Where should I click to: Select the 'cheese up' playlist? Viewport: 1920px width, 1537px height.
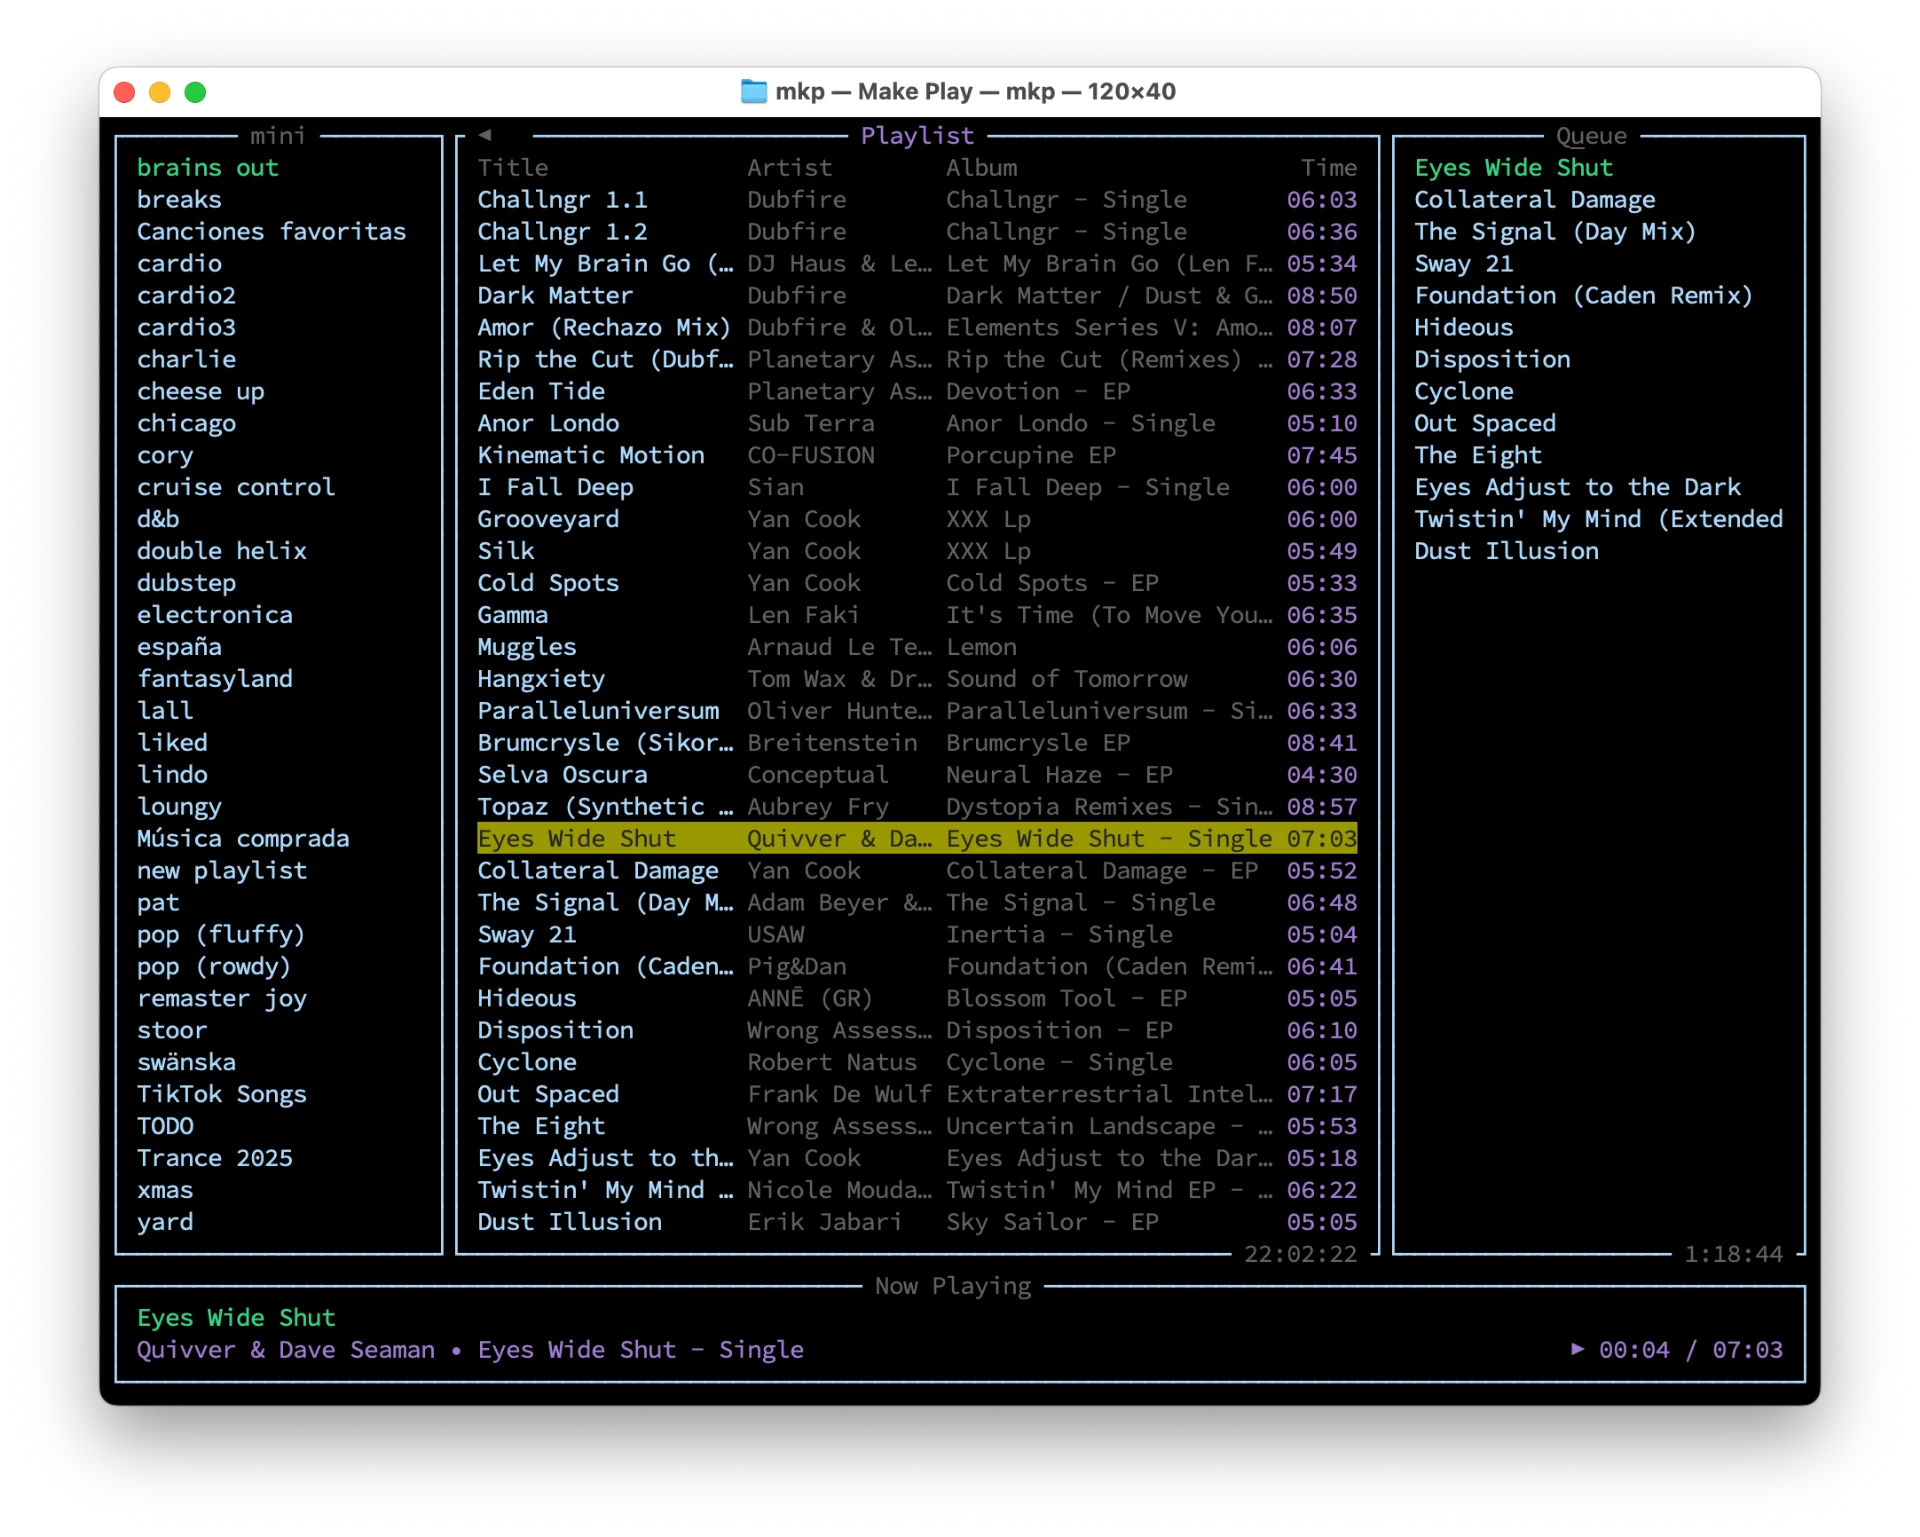[x=200, y=391]
